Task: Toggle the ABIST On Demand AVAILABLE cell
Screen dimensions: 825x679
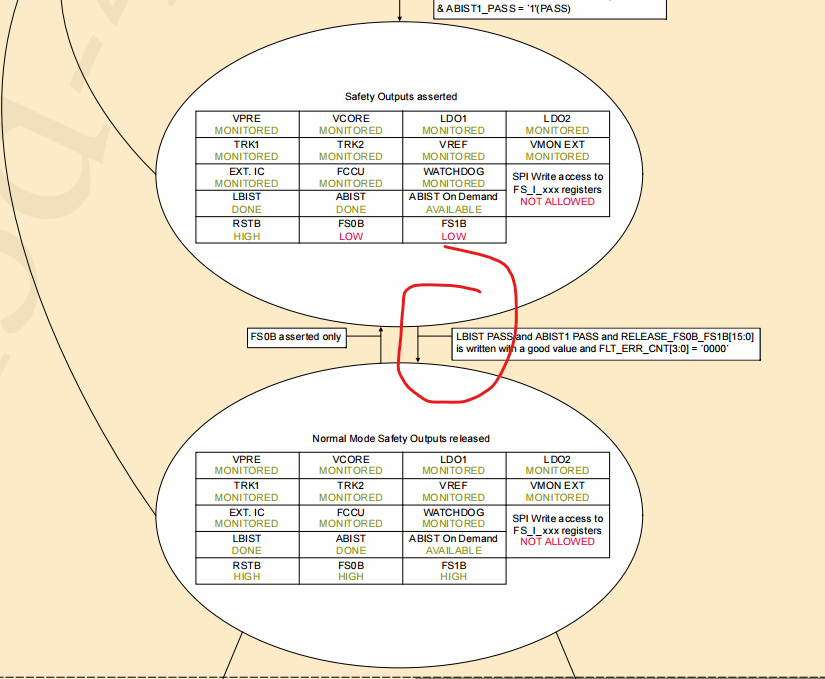Action: coord(454,202)
